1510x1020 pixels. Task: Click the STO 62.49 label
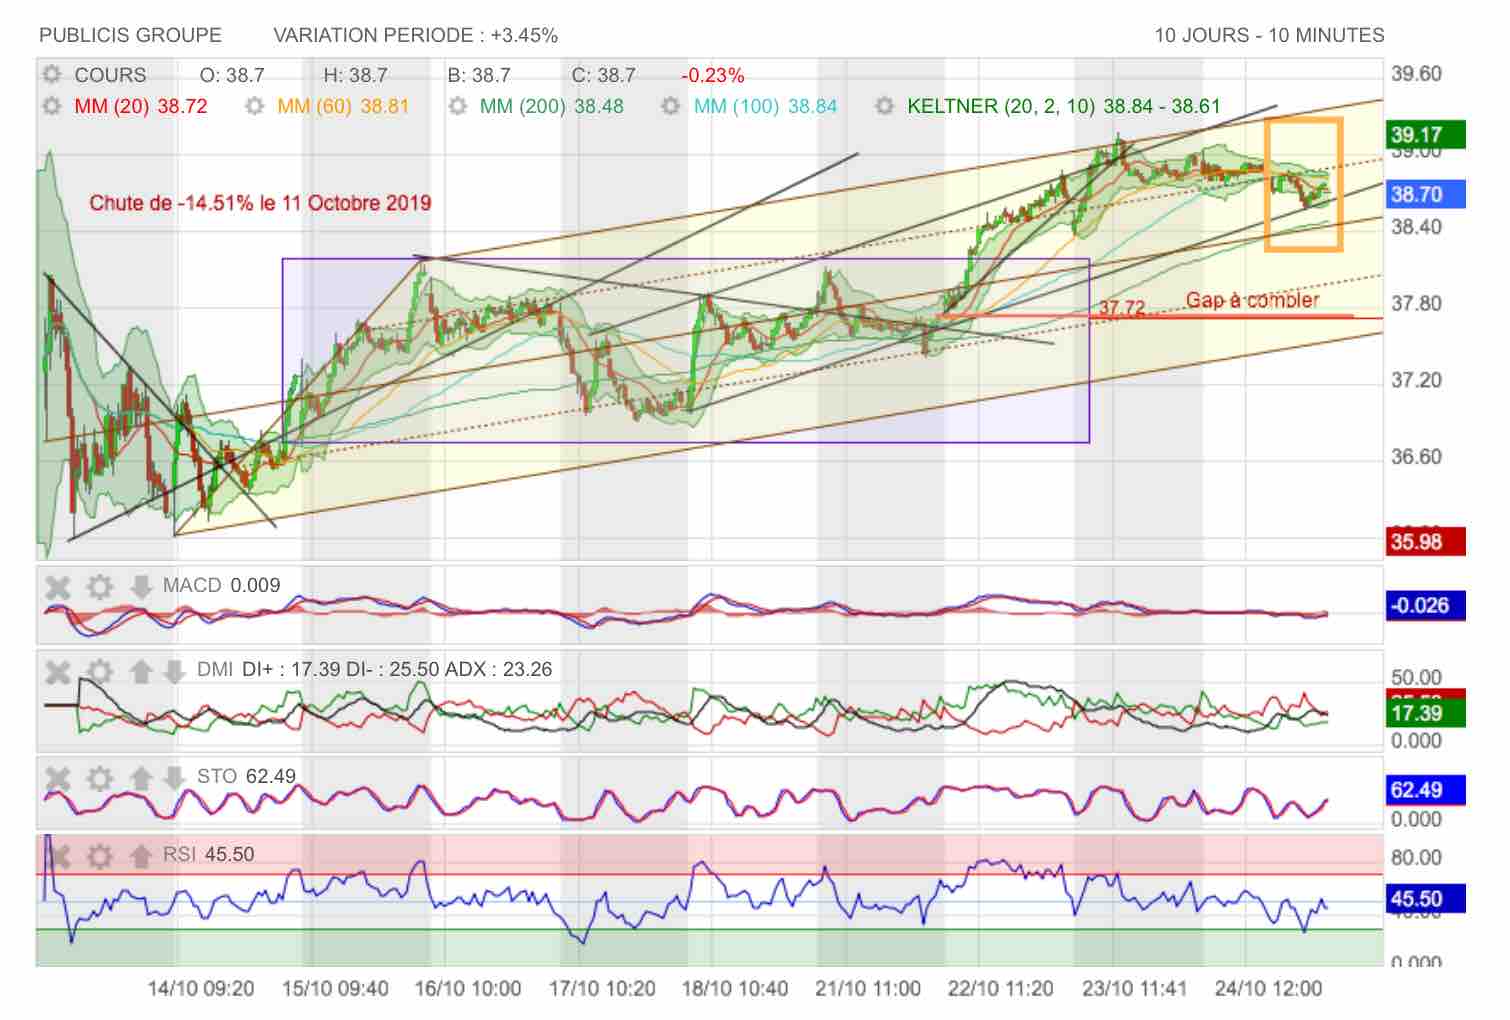pos(246,777)
